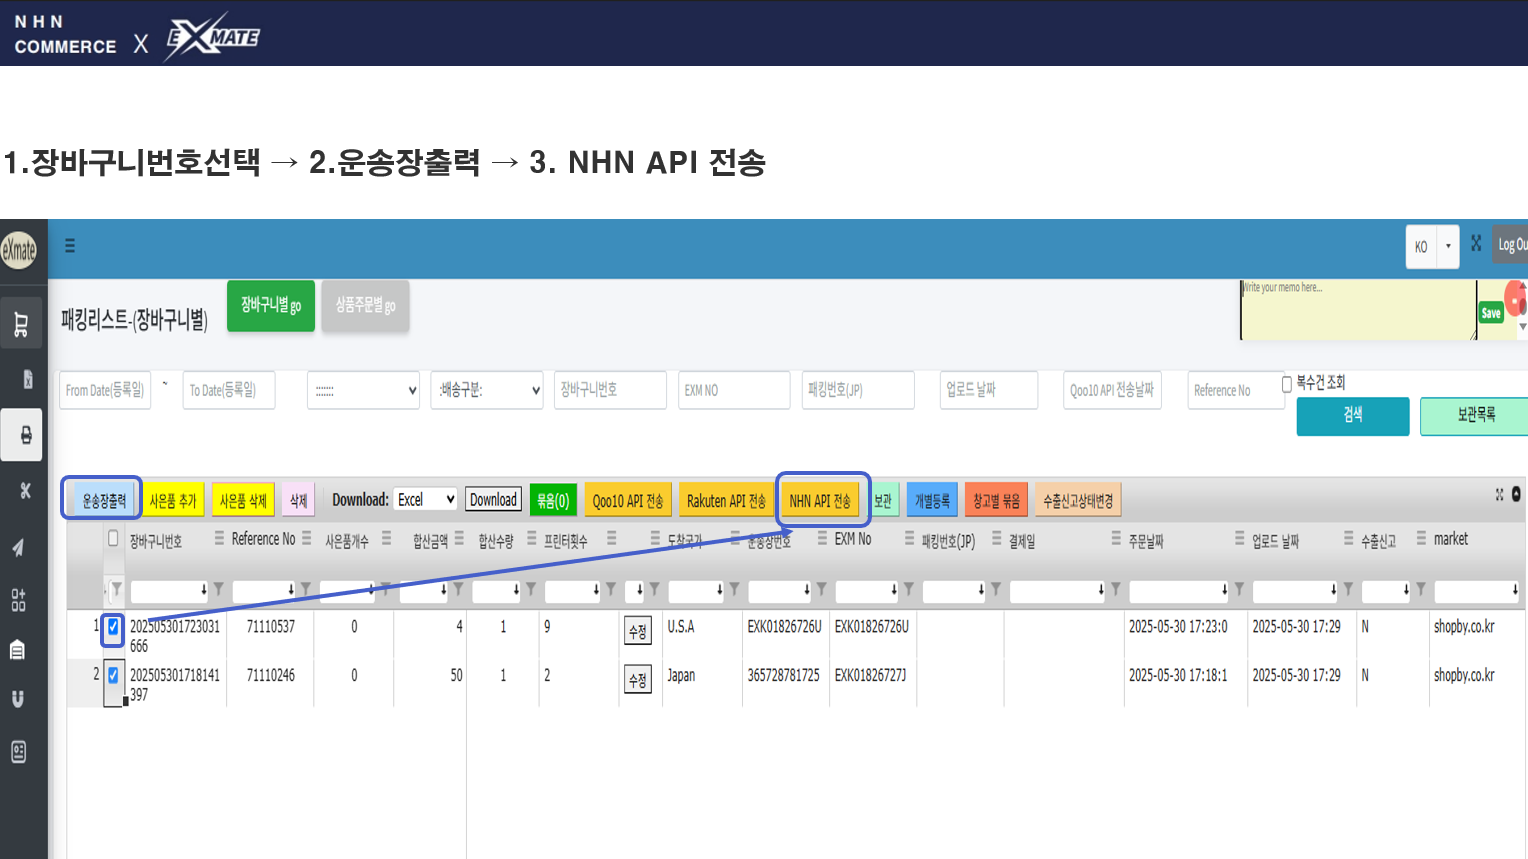Image resolution: width=1528 pixels, height=859 pixels.
Task: Click the Excel file icon in sidebar
Action: (x=27, y=379)
